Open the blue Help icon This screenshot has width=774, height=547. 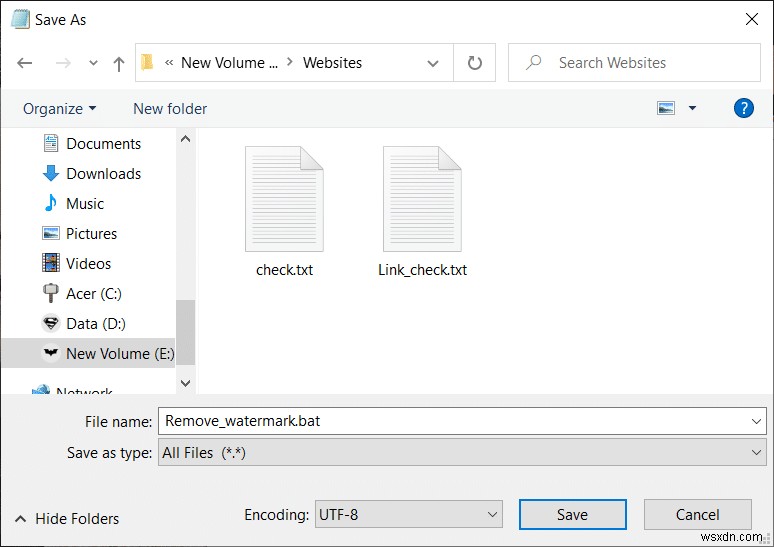(743, 108)
